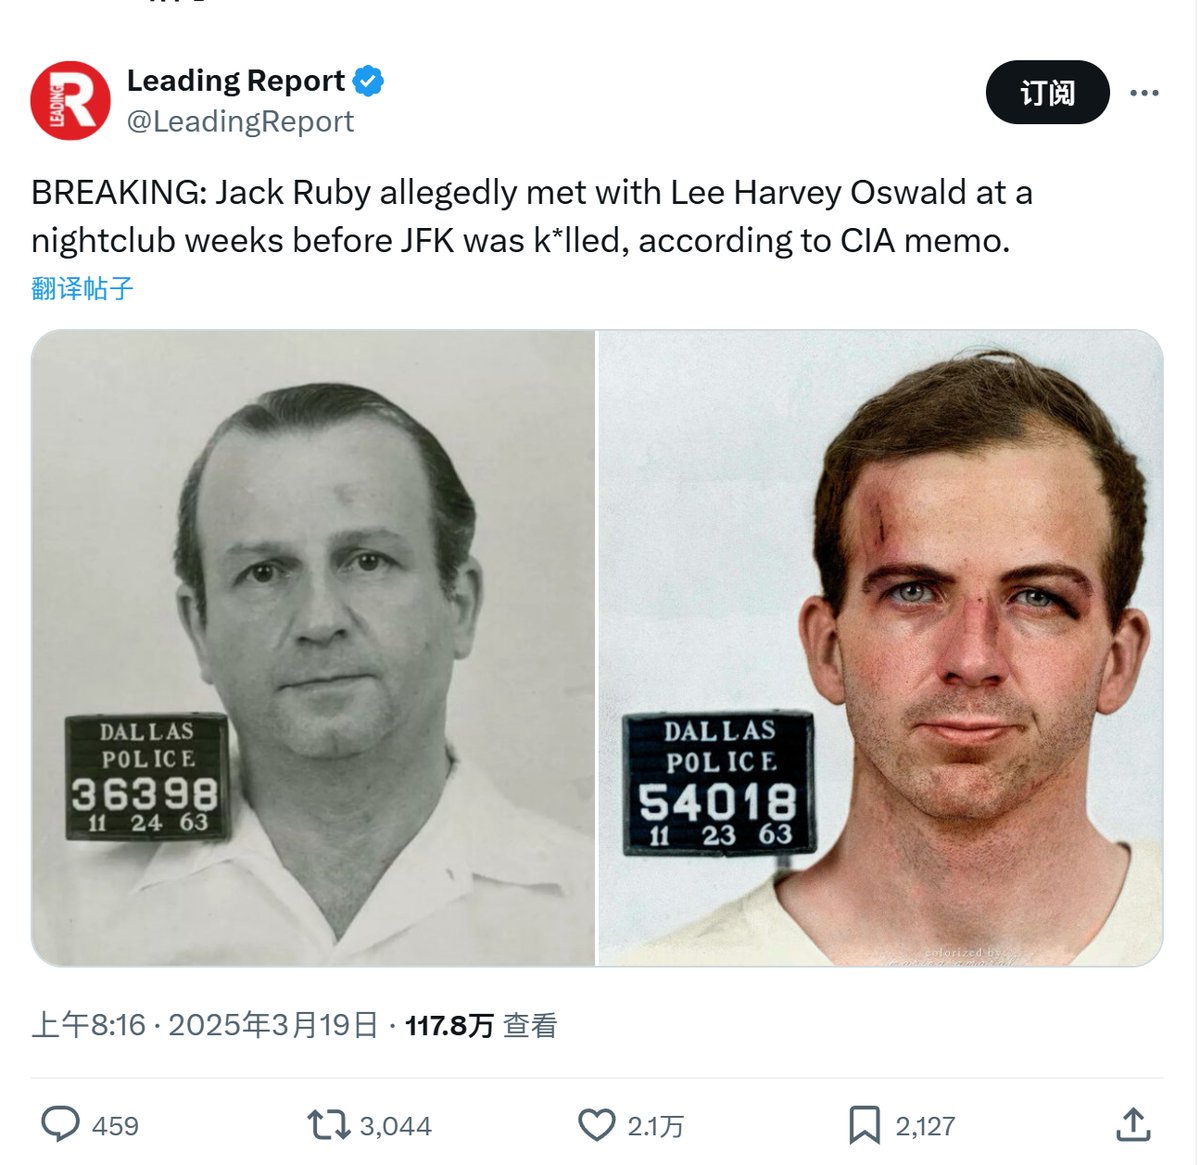Click the 2,127 bookmarks count
This screenshot has height=1165, width=1200.
[x=925, y=1126]
